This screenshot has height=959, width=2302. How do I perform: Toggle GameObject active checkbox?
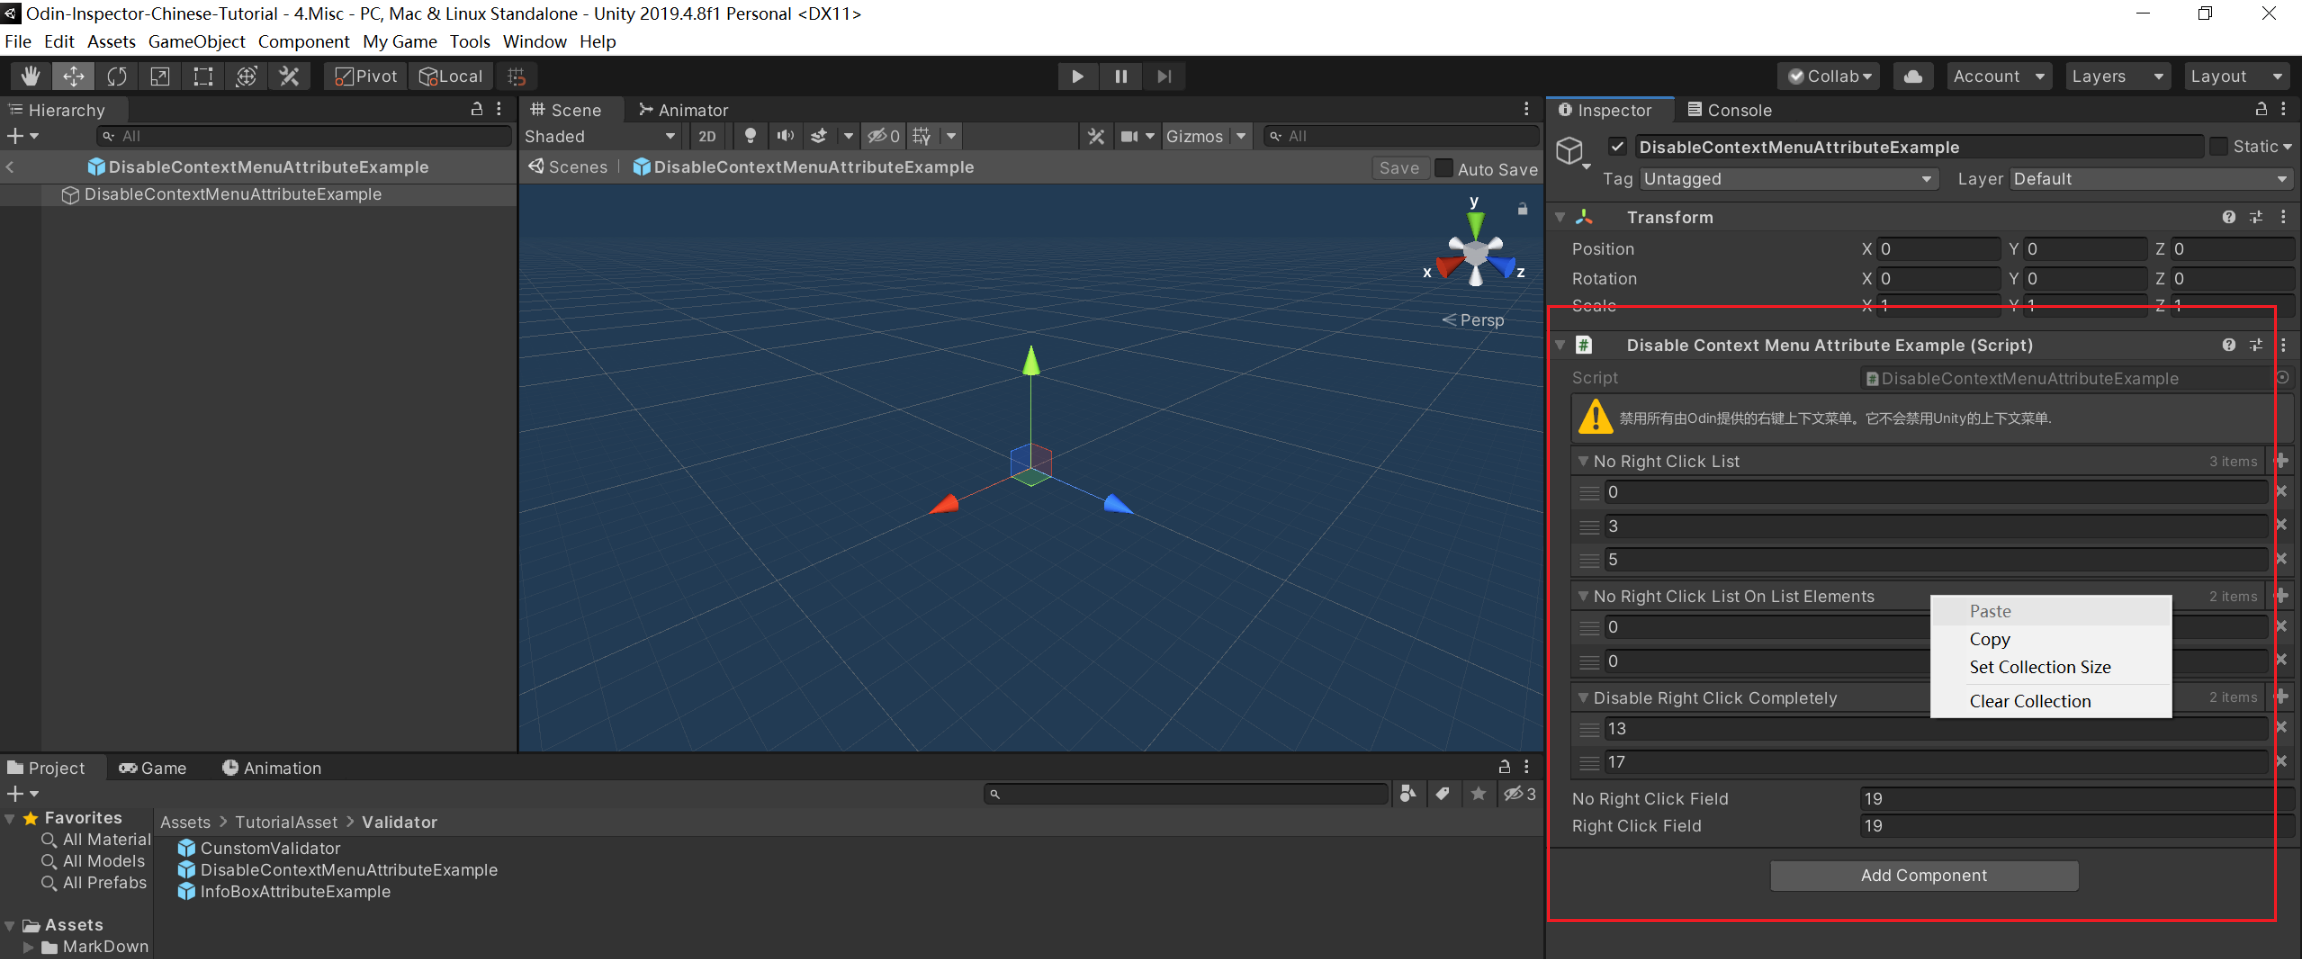(1617, 147)
